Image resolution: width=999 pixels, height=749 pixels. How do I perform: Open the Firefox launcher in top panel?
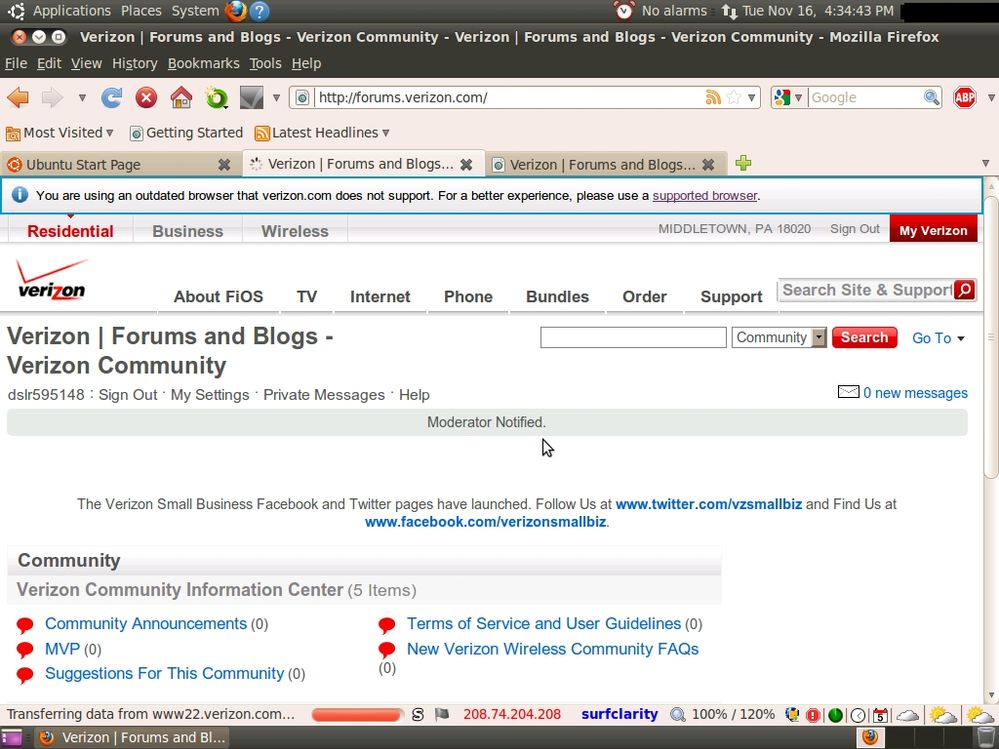click(x=236, y=11)
